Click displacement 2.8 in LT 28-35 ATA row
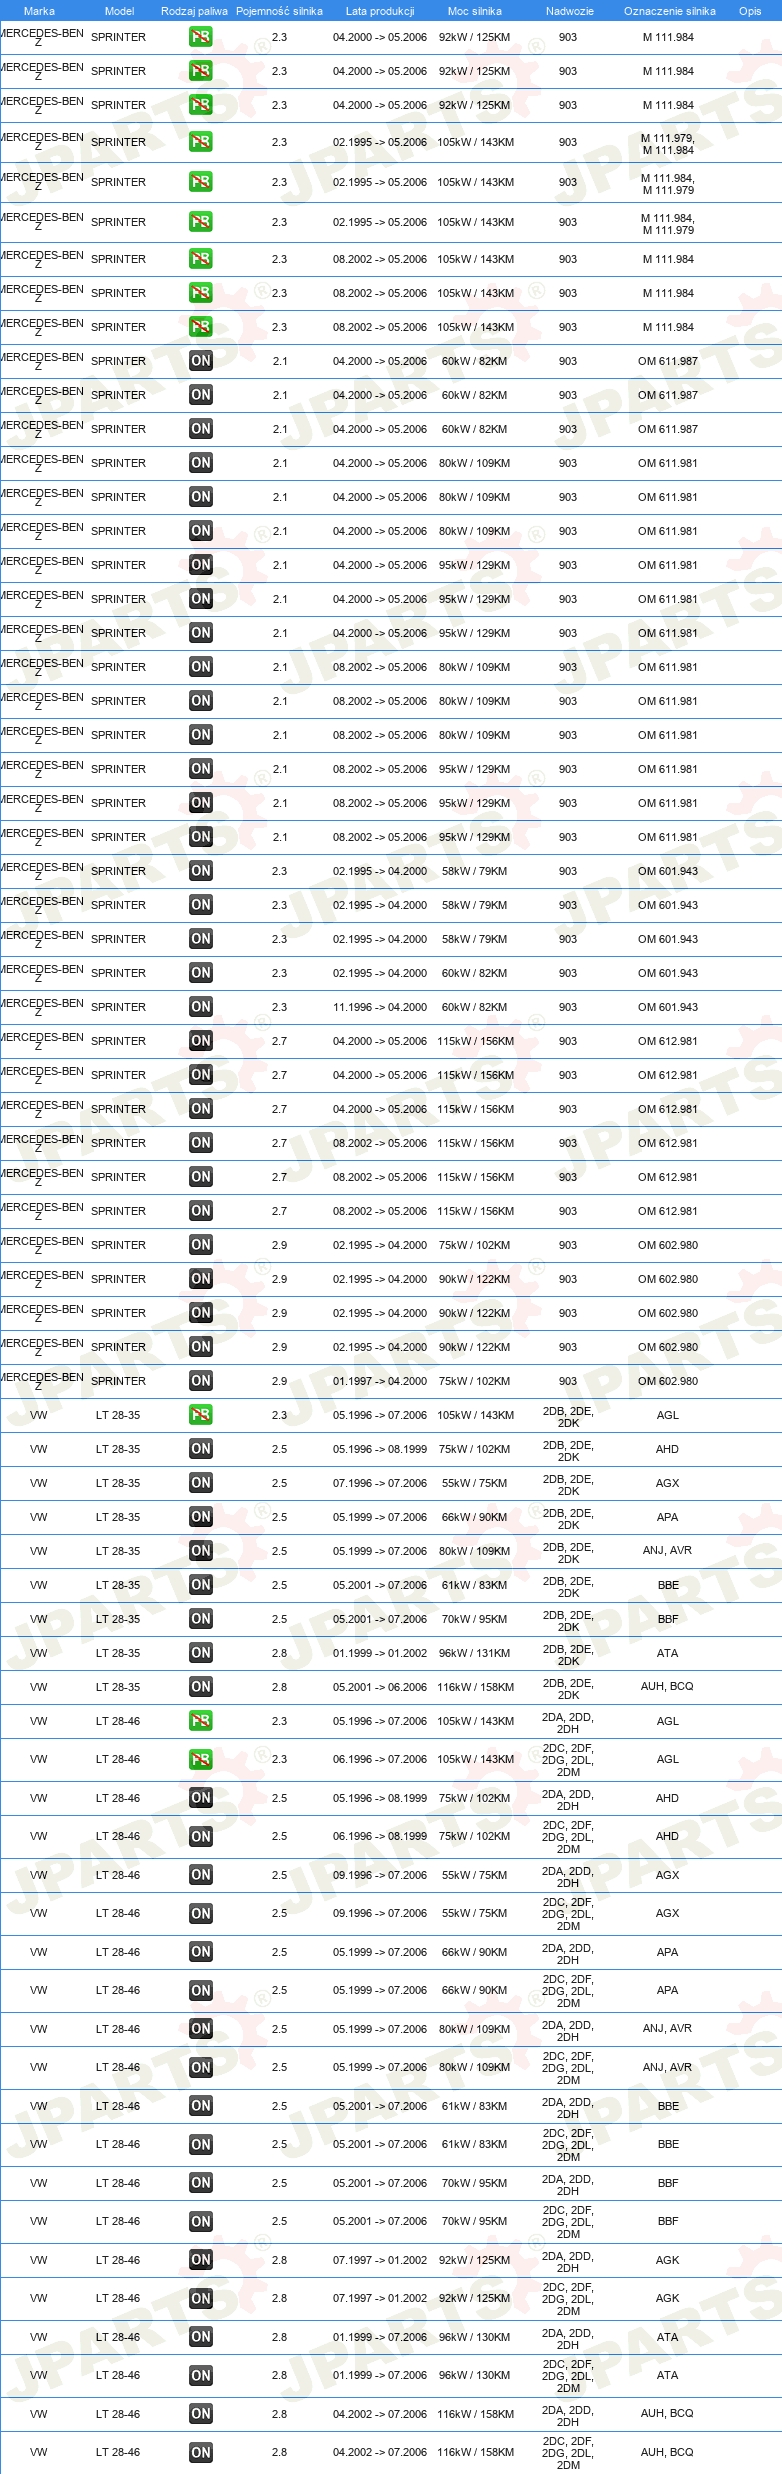This screenshot has width=782, height=2474. [279, 1653]
